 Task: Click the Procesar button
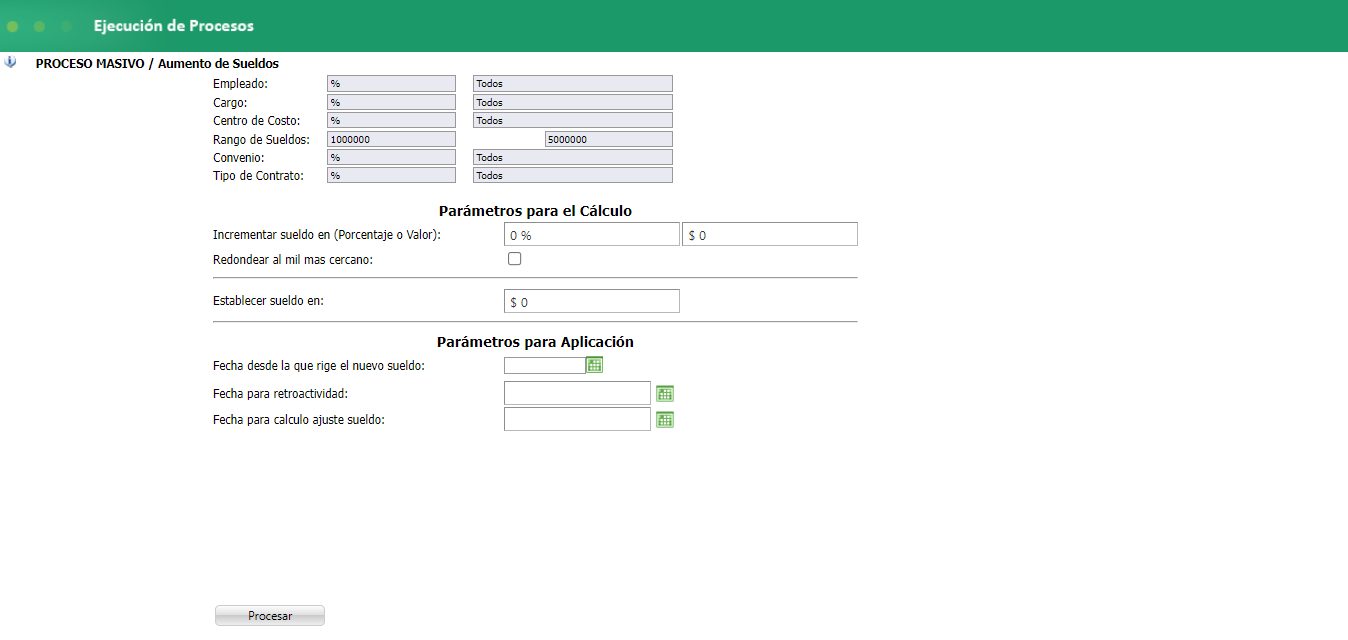(x=270, y=616)
